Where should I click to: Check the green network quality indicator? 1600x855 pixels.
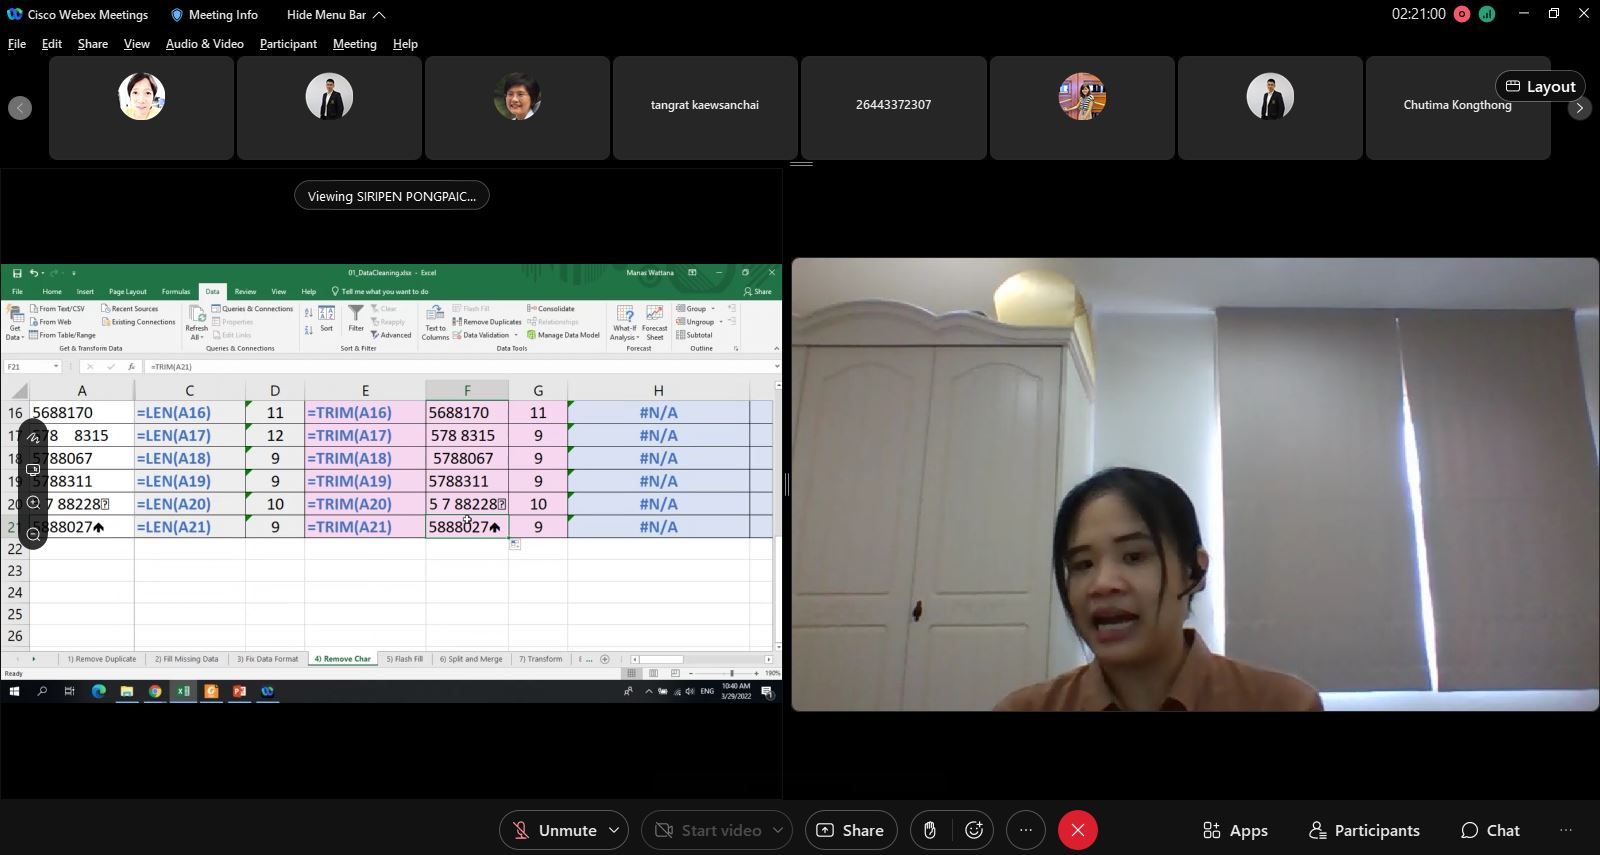pos(1487,14)
